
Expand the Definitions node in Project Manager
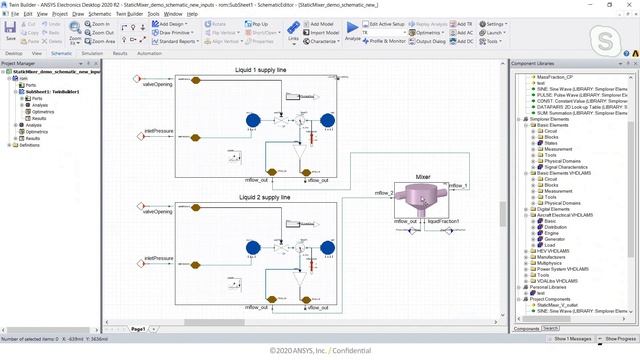tap(9, 145)
